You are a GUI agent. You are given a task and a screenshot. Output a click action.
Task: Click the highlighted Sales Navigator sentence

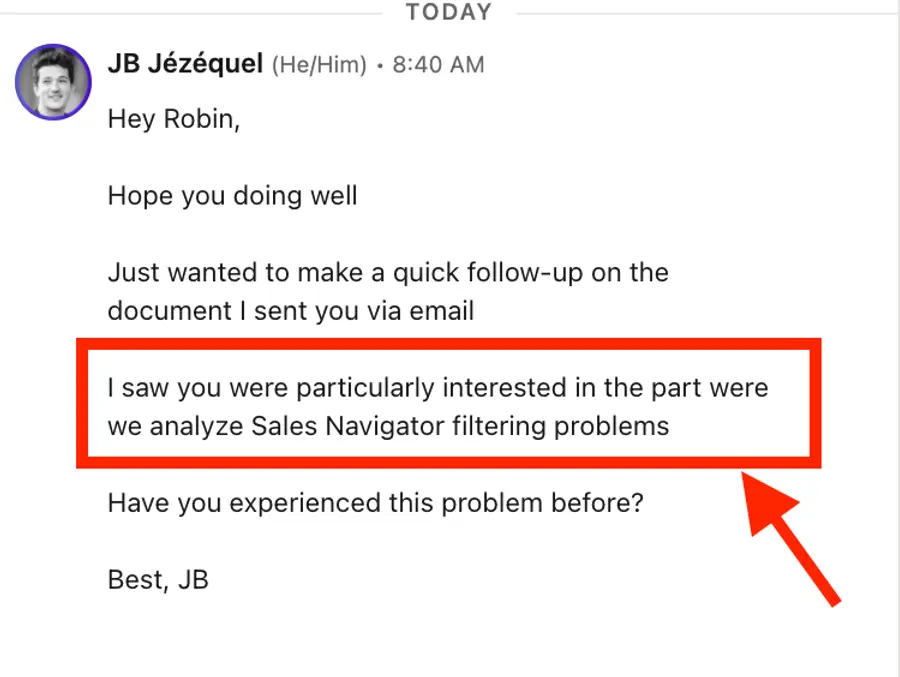440,406
